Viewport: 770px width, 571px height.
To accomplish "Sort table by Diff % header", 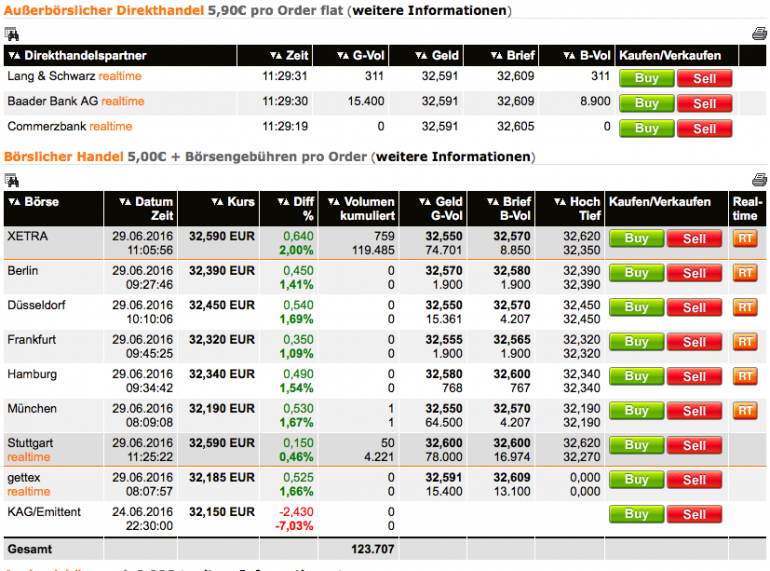I will tap(296, 209).
